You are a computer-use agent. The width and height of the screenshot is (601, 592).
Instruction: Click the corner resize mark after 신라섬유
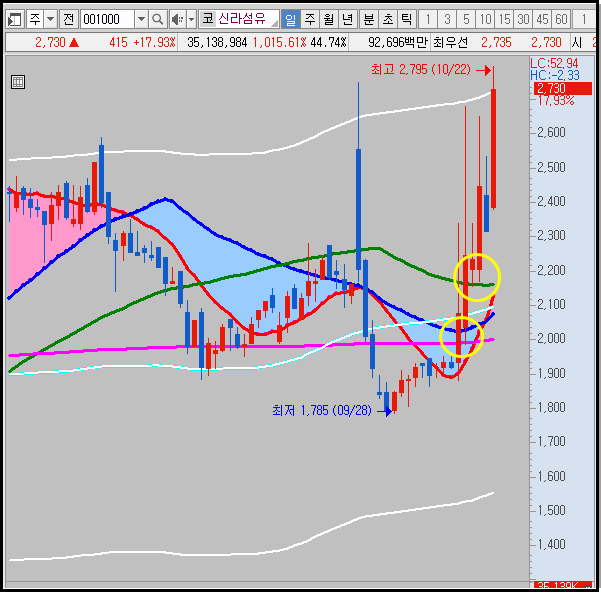coord(274,23)
